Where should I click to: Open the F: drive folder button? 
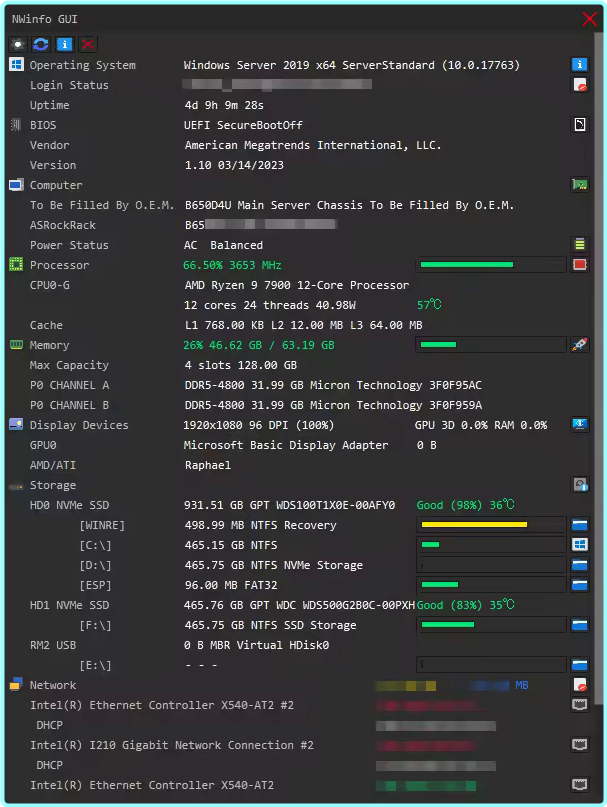coord(579,625)
